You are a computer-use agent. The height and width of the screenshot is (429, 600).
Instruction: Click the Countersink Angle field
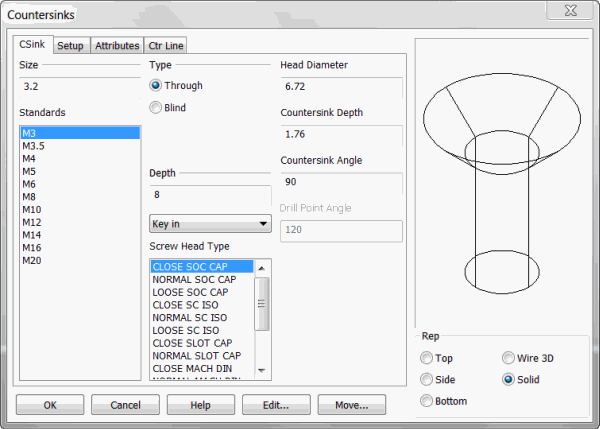[341, 182]
